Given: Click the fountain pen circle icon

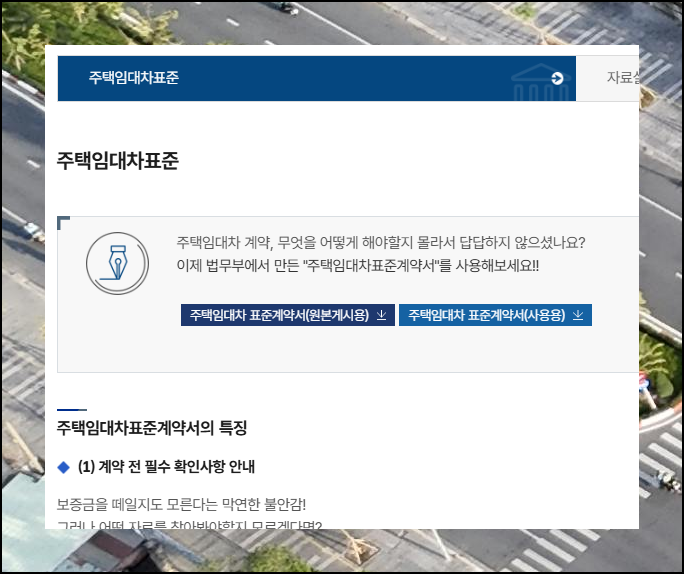Looking at the screenshot, I should [x=117, y=263].
